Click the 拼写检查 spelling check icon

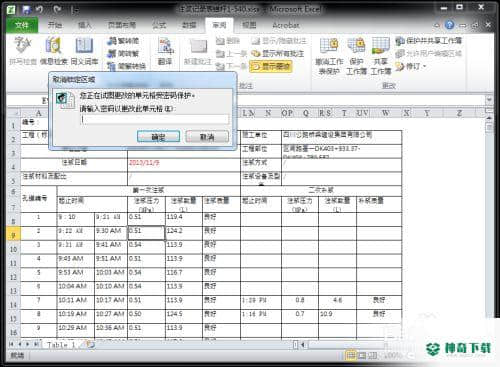click(x=23, y=51)
